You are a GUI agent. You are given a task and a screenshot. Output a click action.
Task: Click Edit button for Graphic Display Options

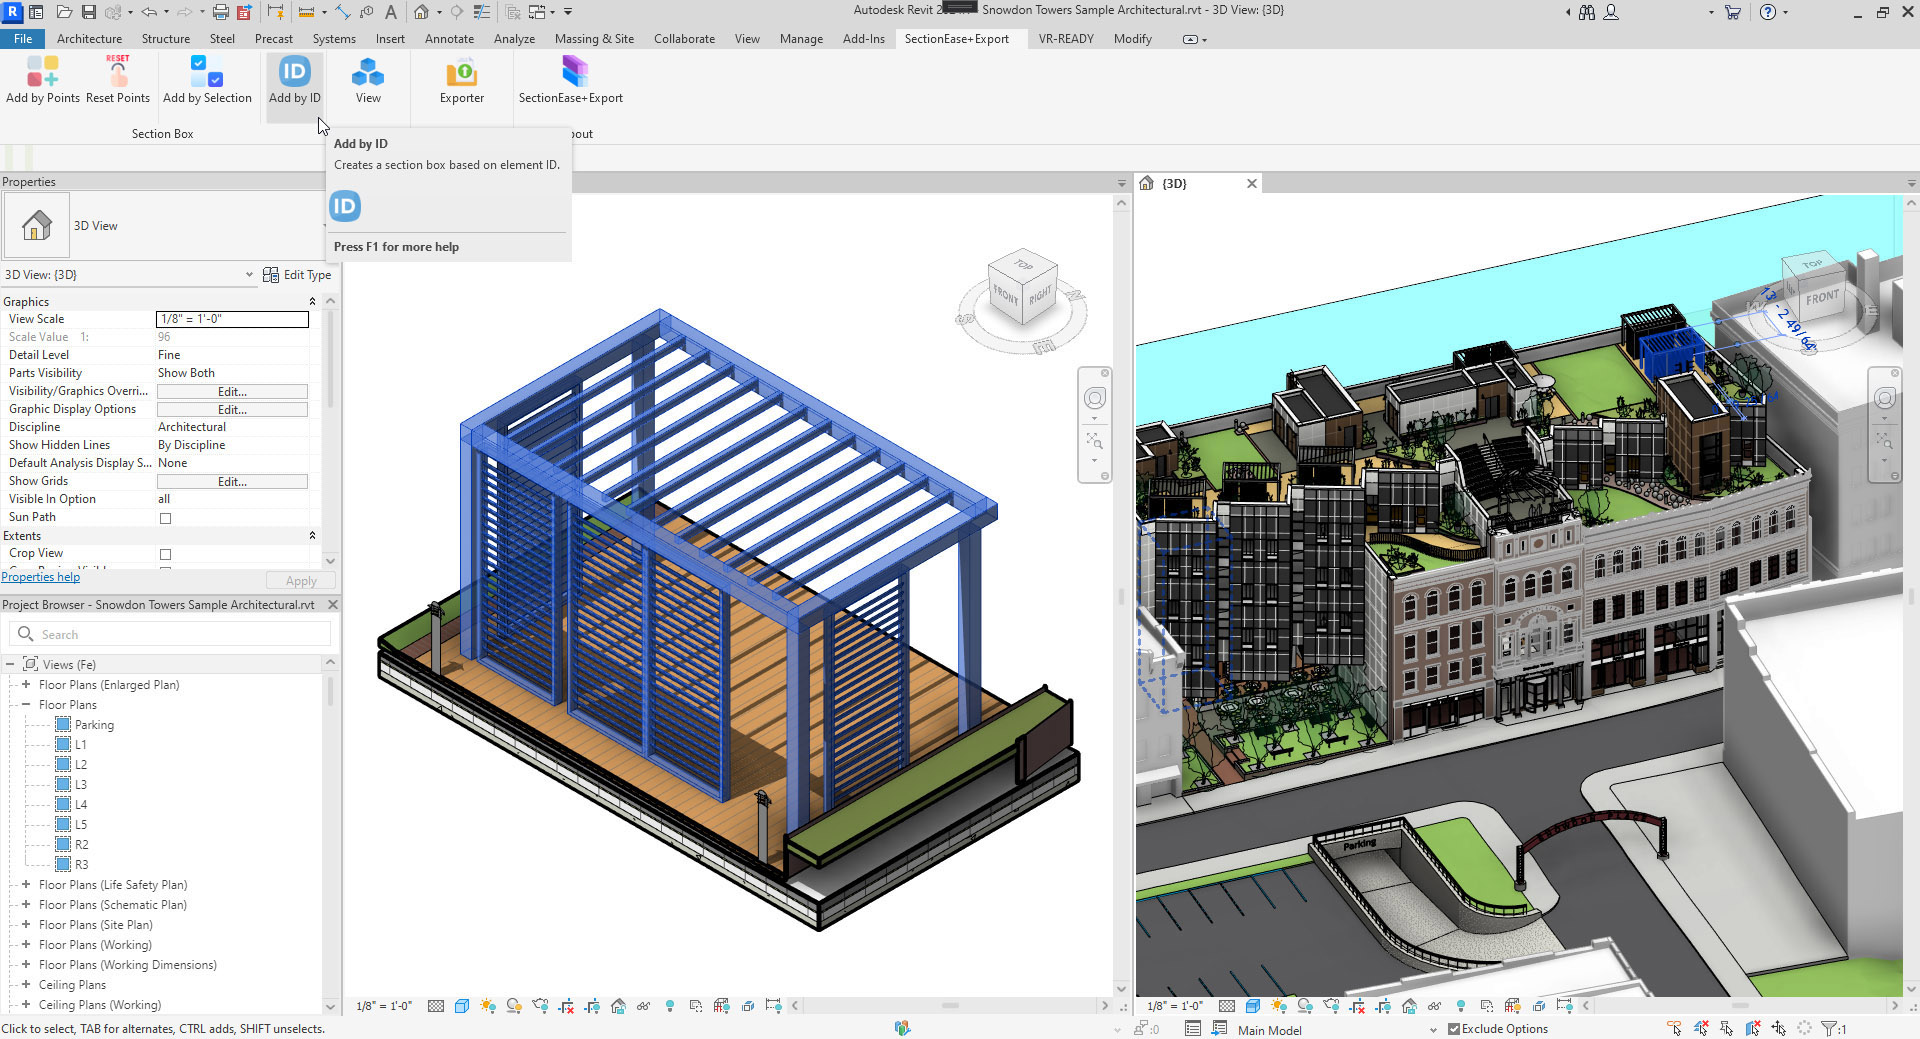[x=232, y=410]
